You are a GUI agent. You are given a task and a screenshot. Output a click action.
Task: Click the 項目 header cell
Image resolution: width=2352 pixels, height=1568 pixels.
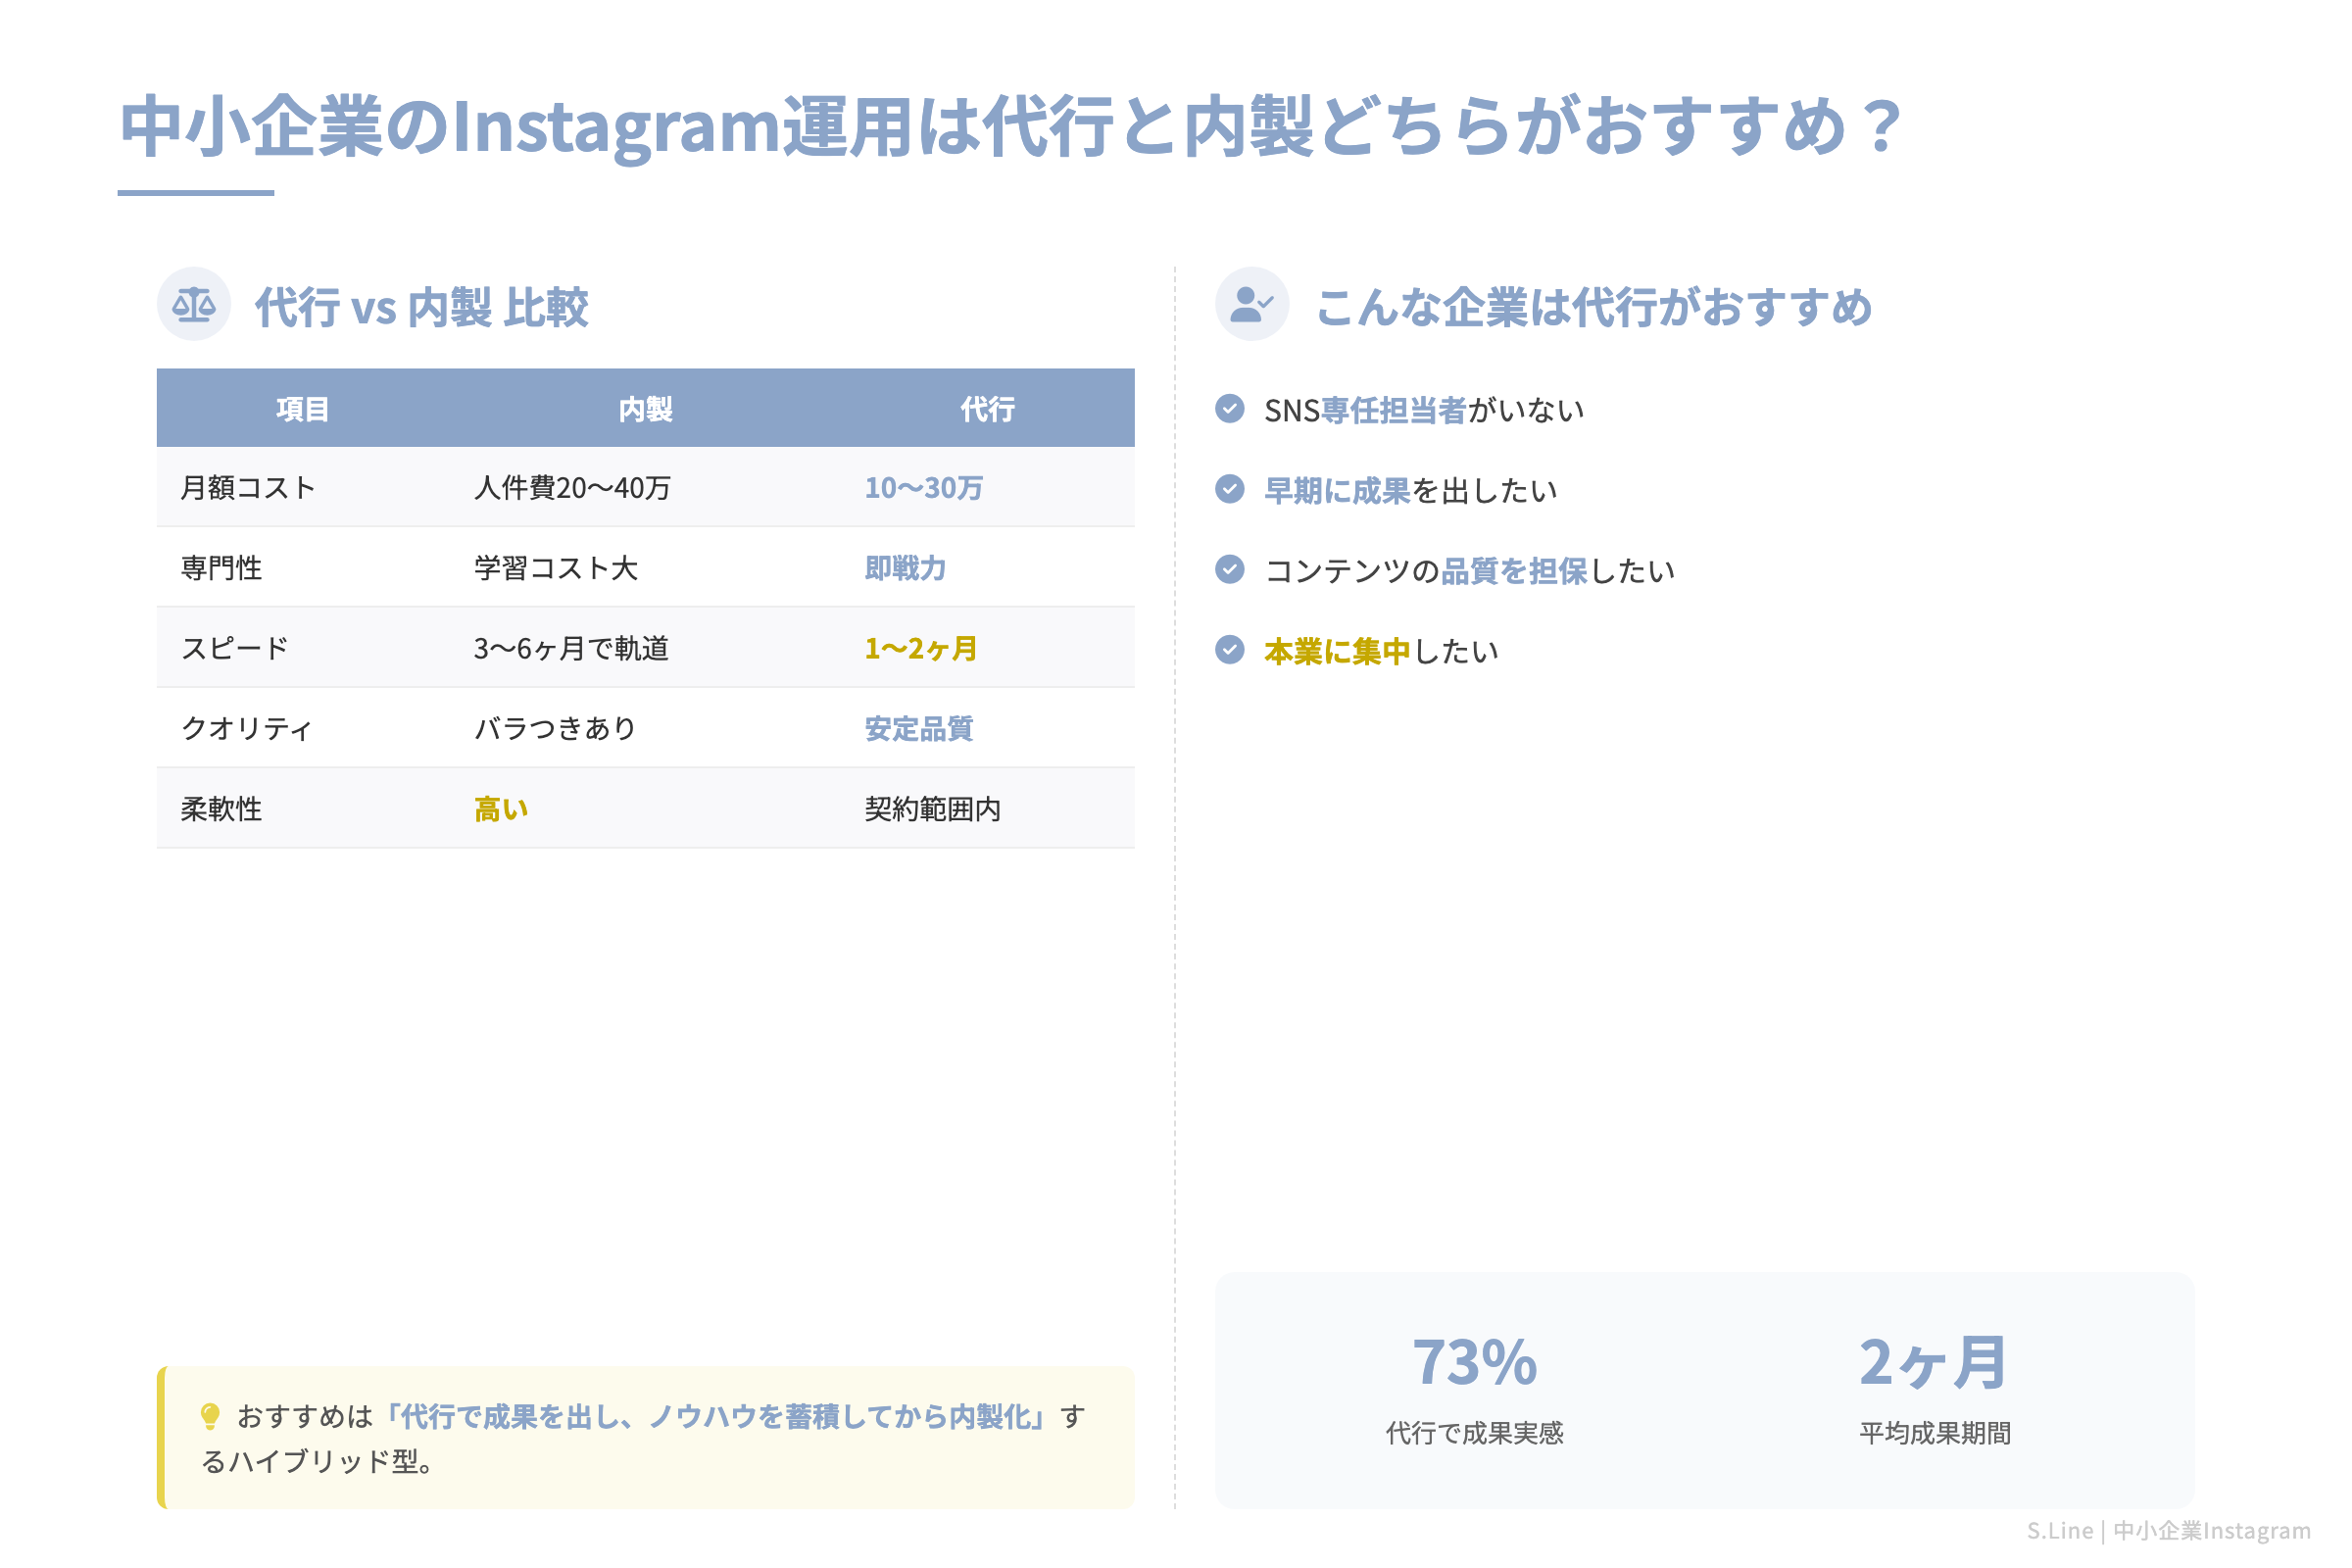(x=301, y=408)
